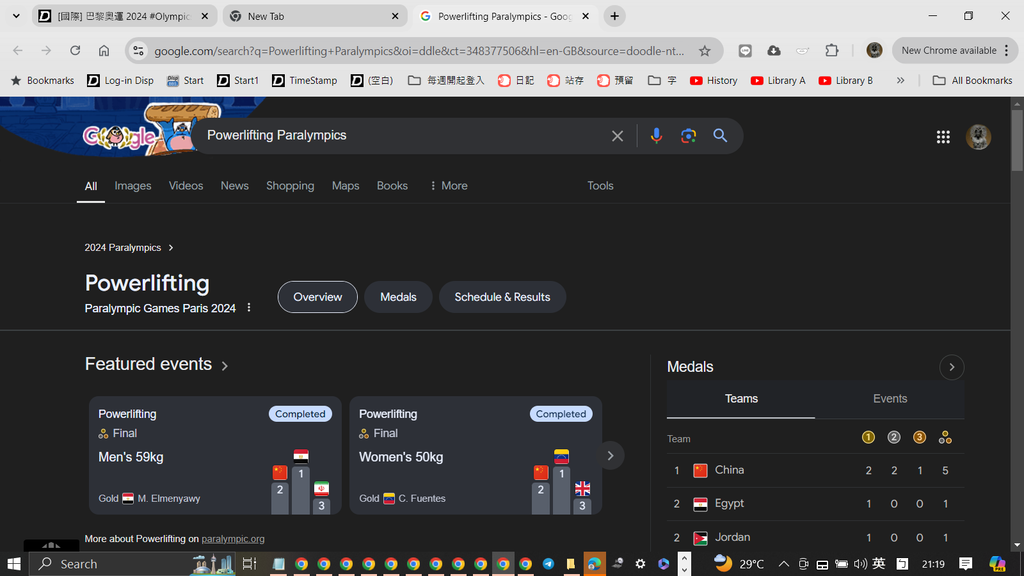Open the Tools search option
Viewport: 1024px width, 576px height.
click(x=600, y=185)
